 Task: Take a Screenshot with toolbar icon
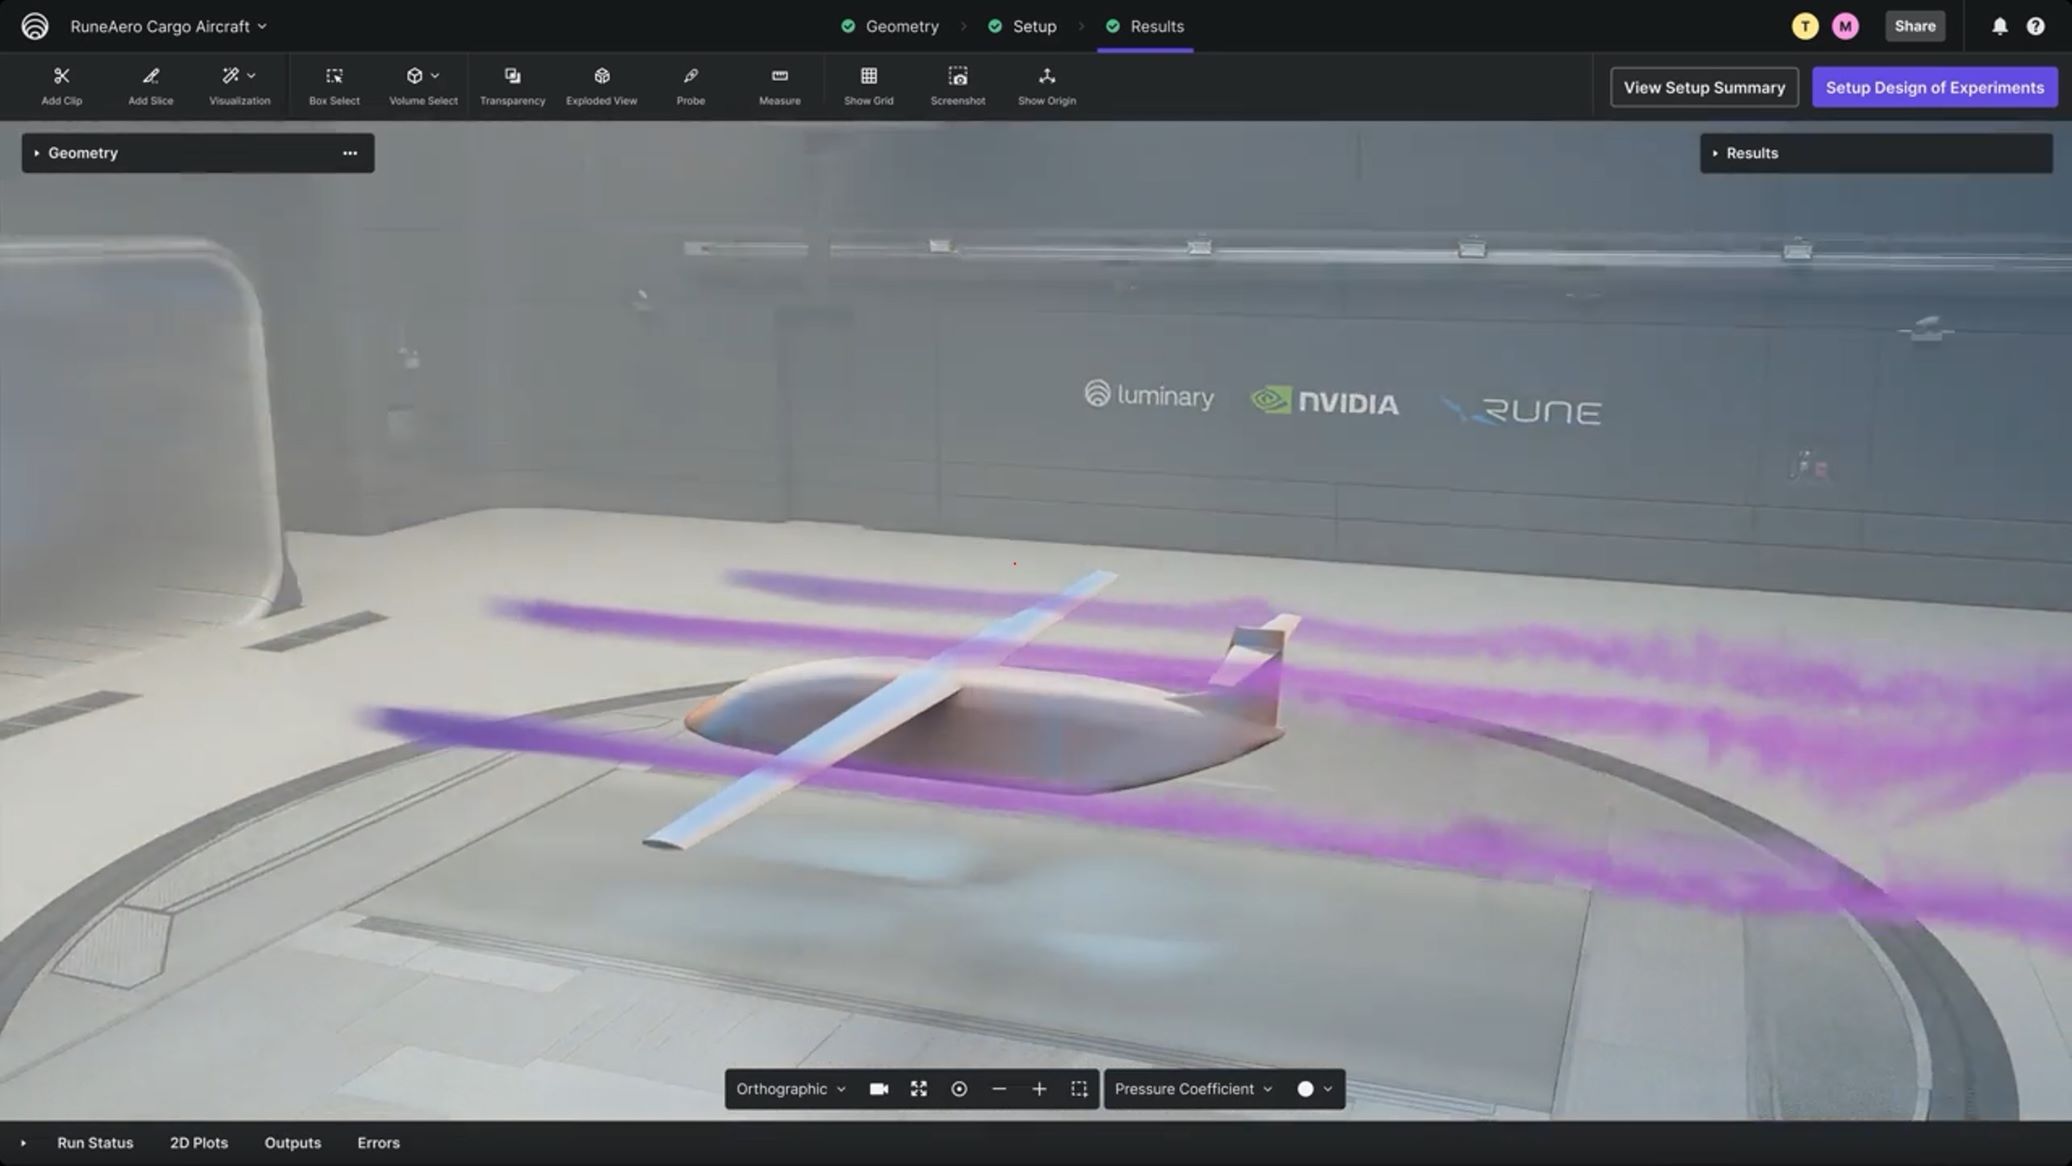957,85
